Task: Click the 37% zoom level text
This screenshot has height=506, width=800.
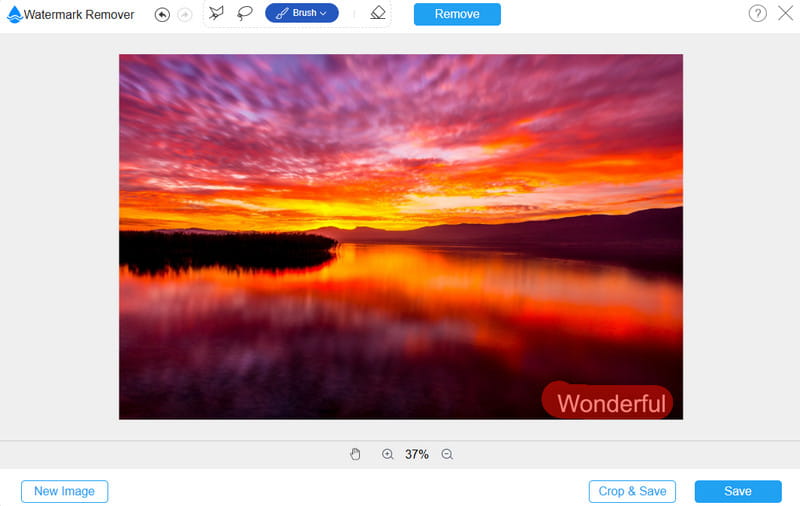Action: point(417,454)
